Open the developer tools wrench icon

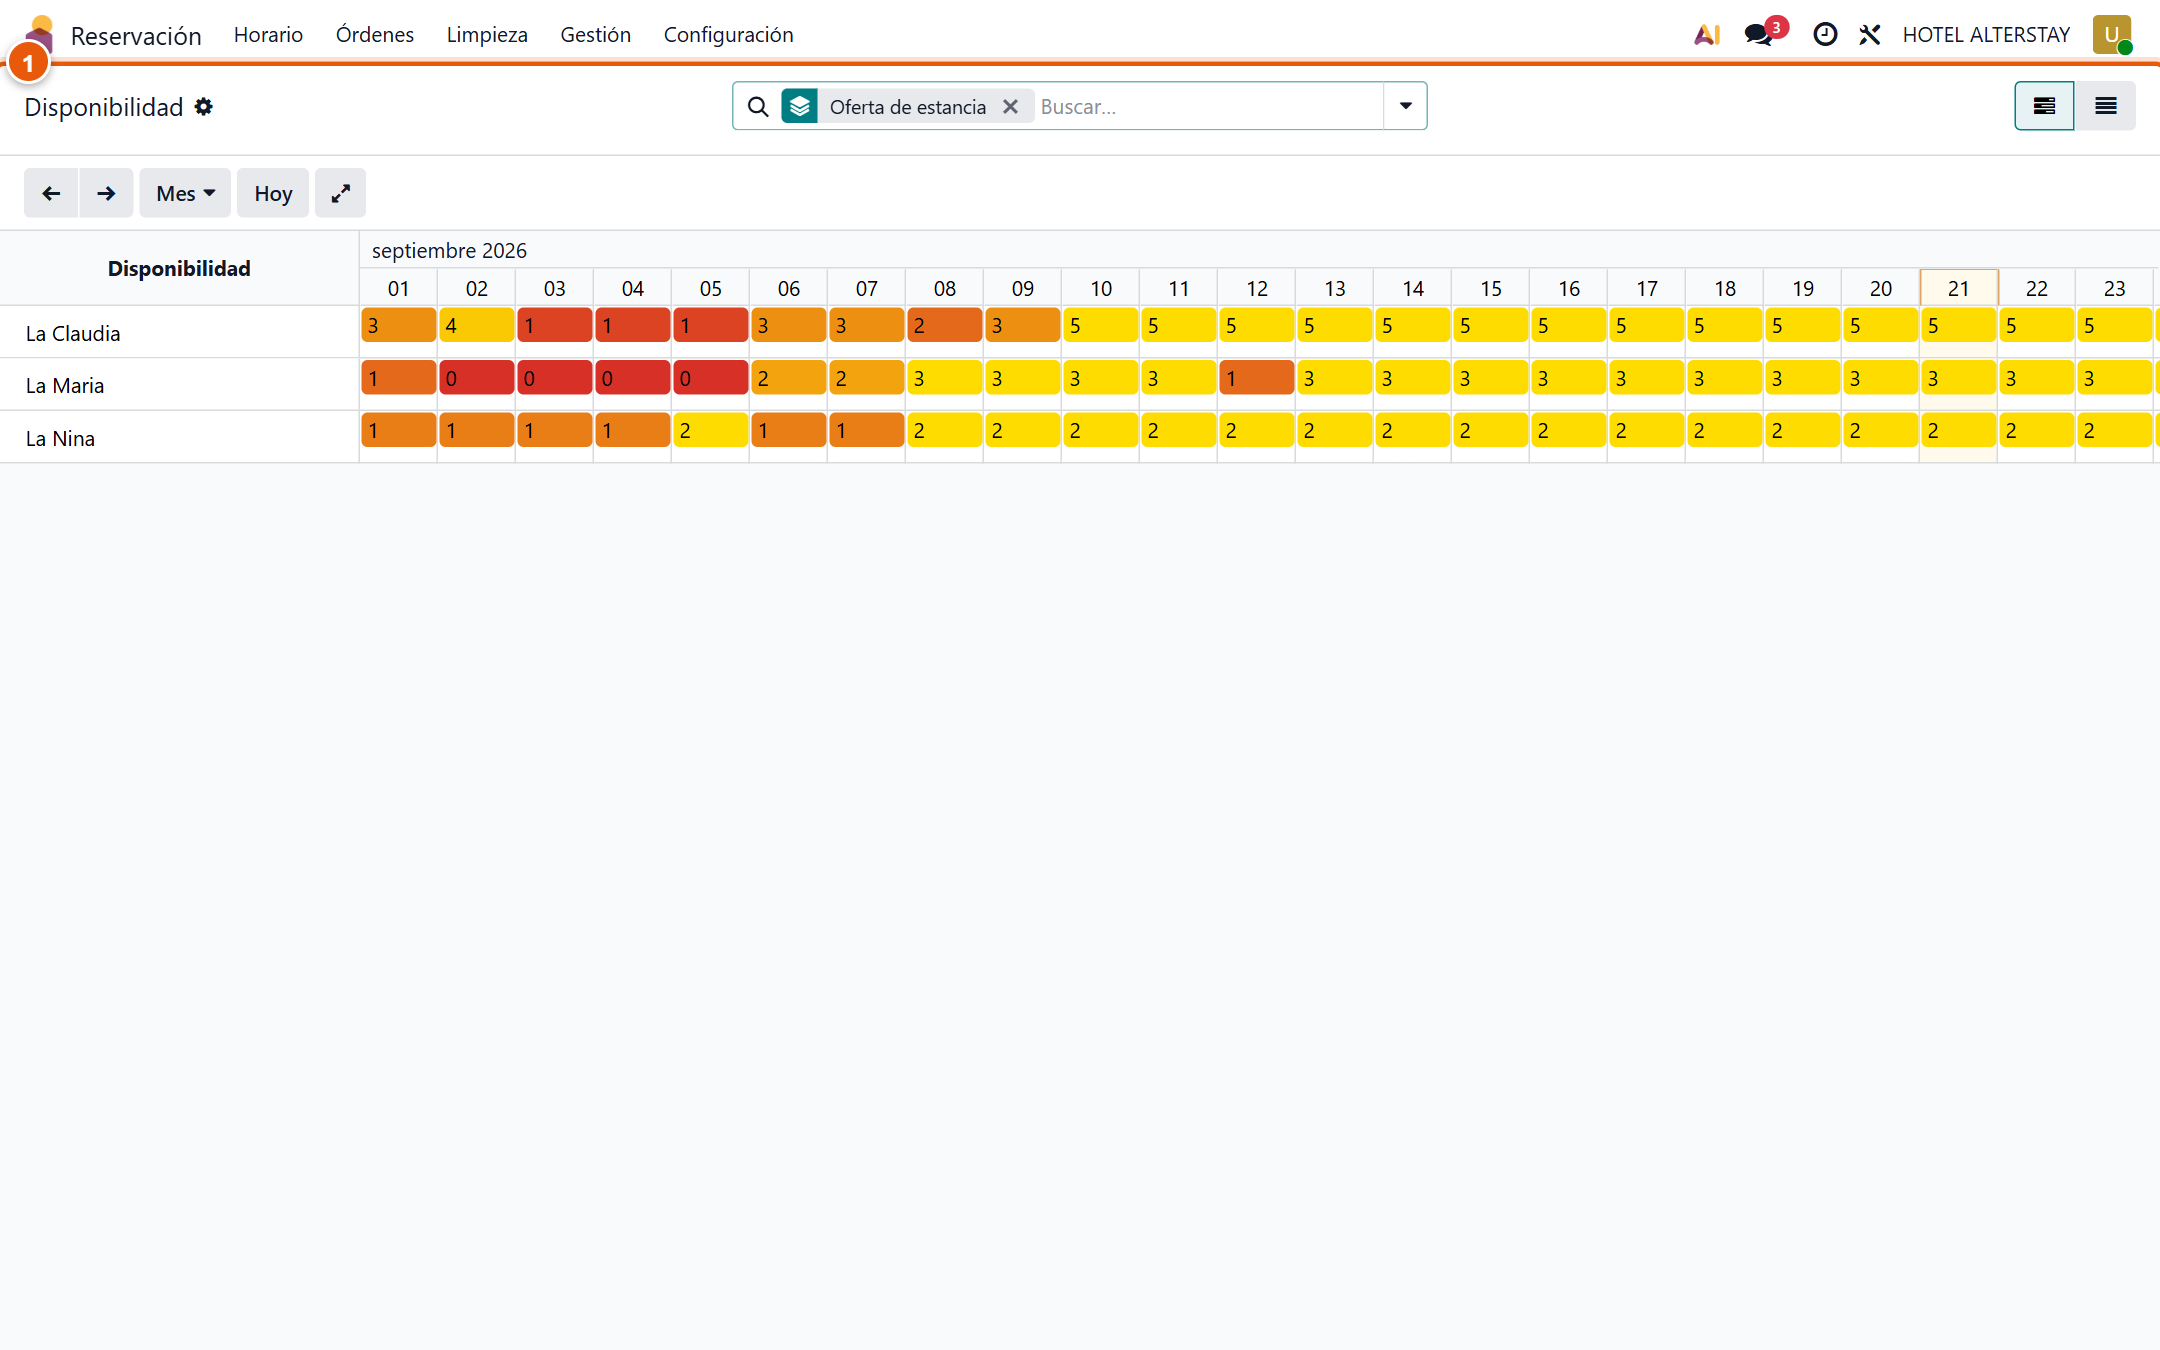1870,35
